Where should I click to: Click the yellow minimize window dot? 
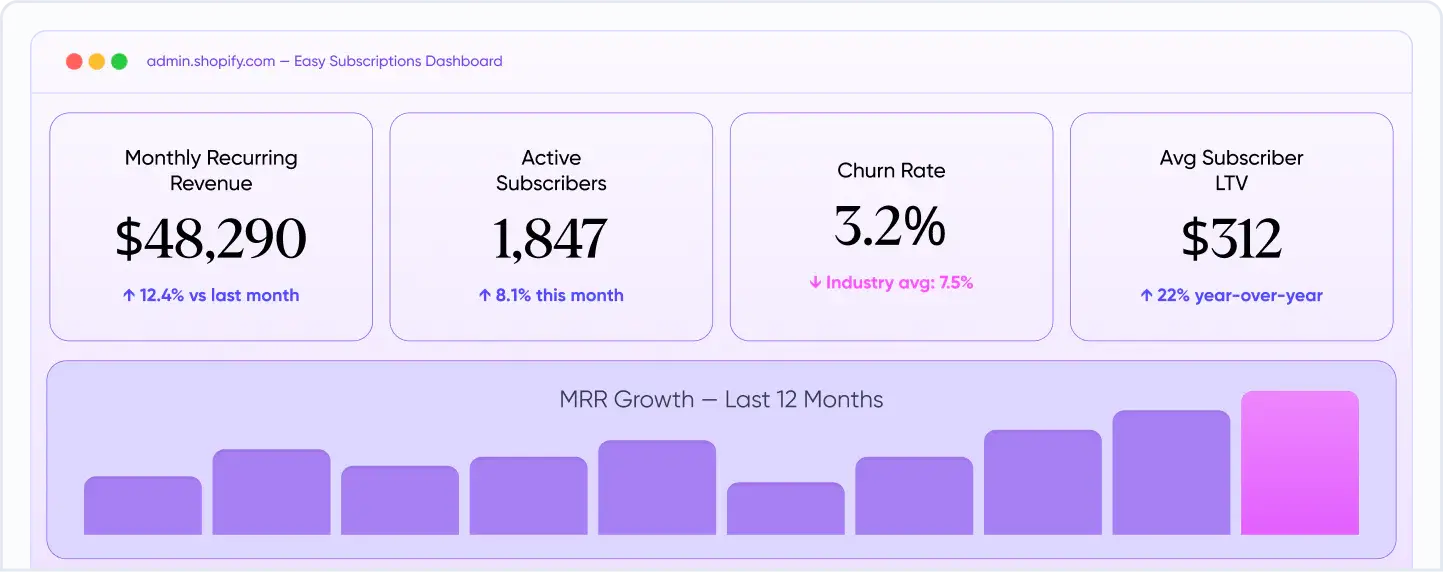tap(97, 61)
